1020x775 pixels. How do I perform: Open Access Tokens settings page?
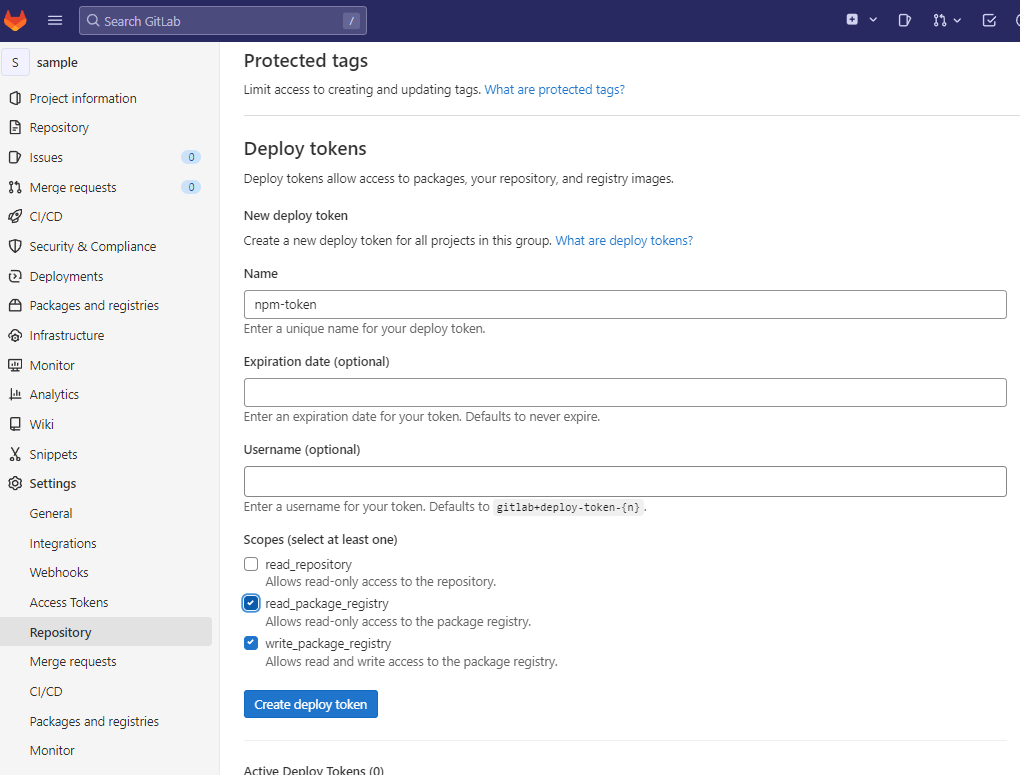click(x=68, y=602)
